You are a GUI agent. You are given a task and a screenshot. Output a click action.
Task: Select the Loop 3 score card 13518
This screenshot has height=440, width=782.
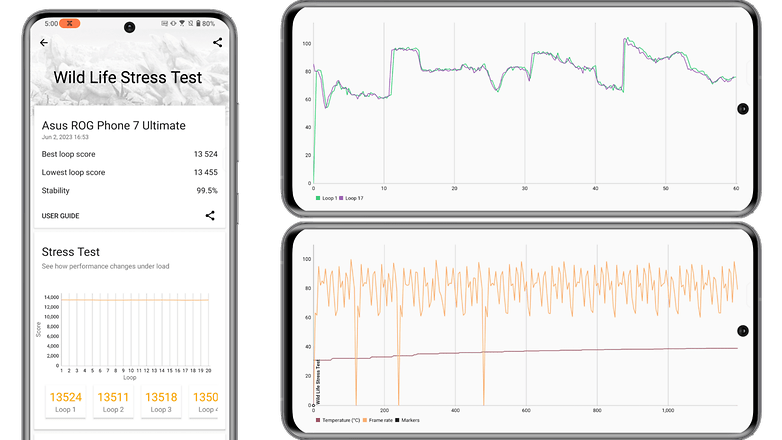[161, 402]
